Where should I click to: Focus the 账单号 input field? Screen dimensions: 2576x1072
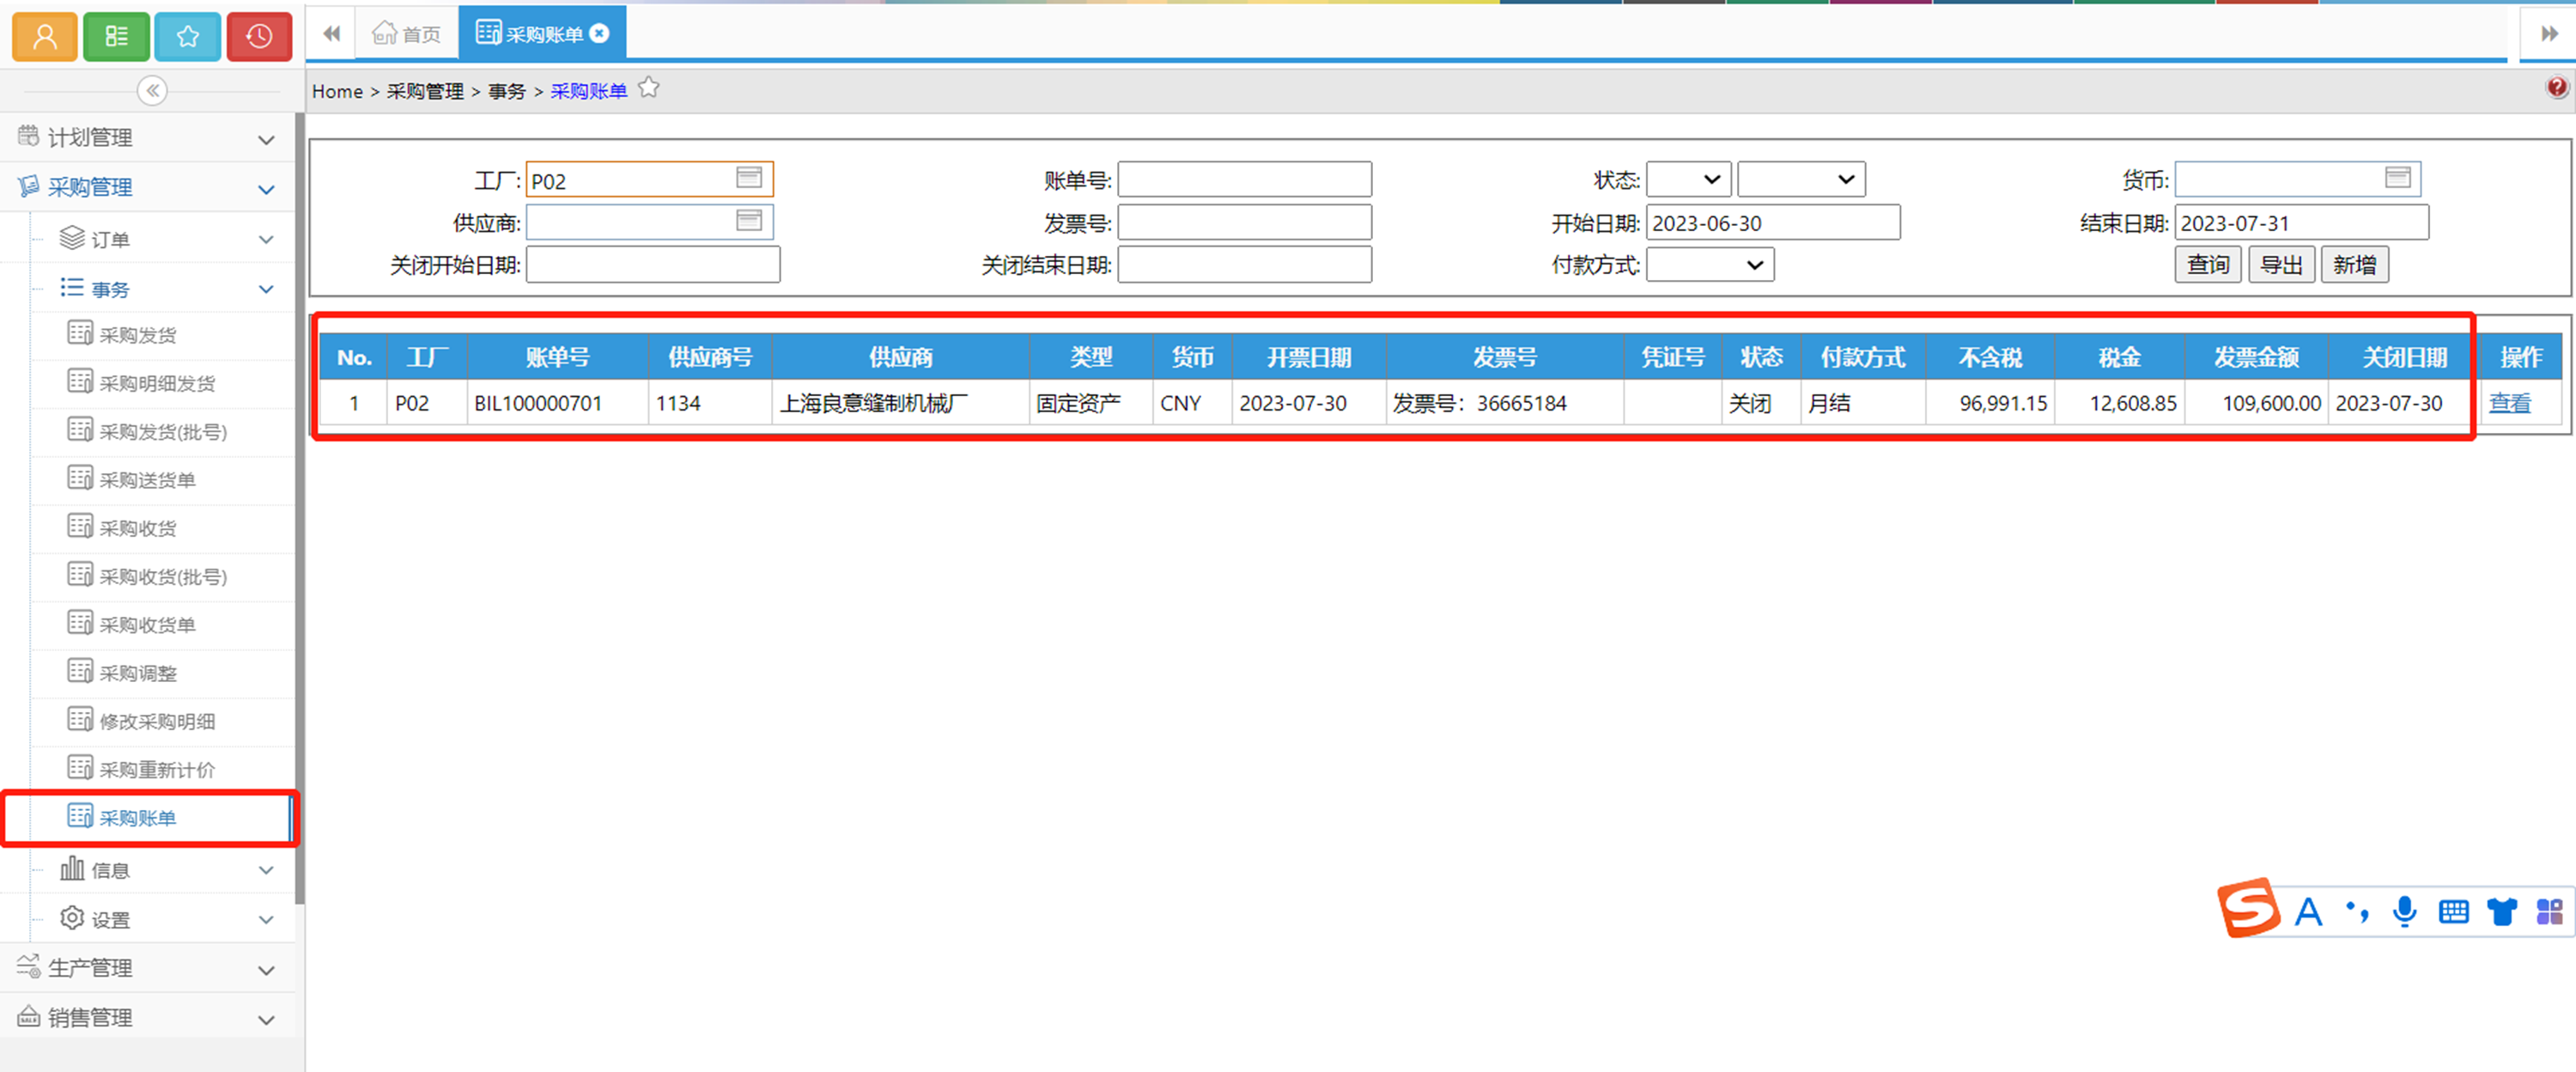pos(1244,179)
